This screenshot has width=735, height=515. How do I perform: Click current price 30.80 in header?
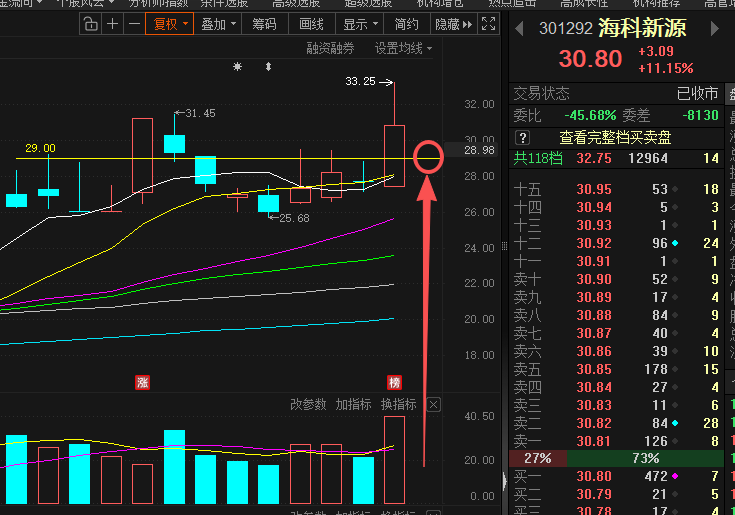pos(590,59)
